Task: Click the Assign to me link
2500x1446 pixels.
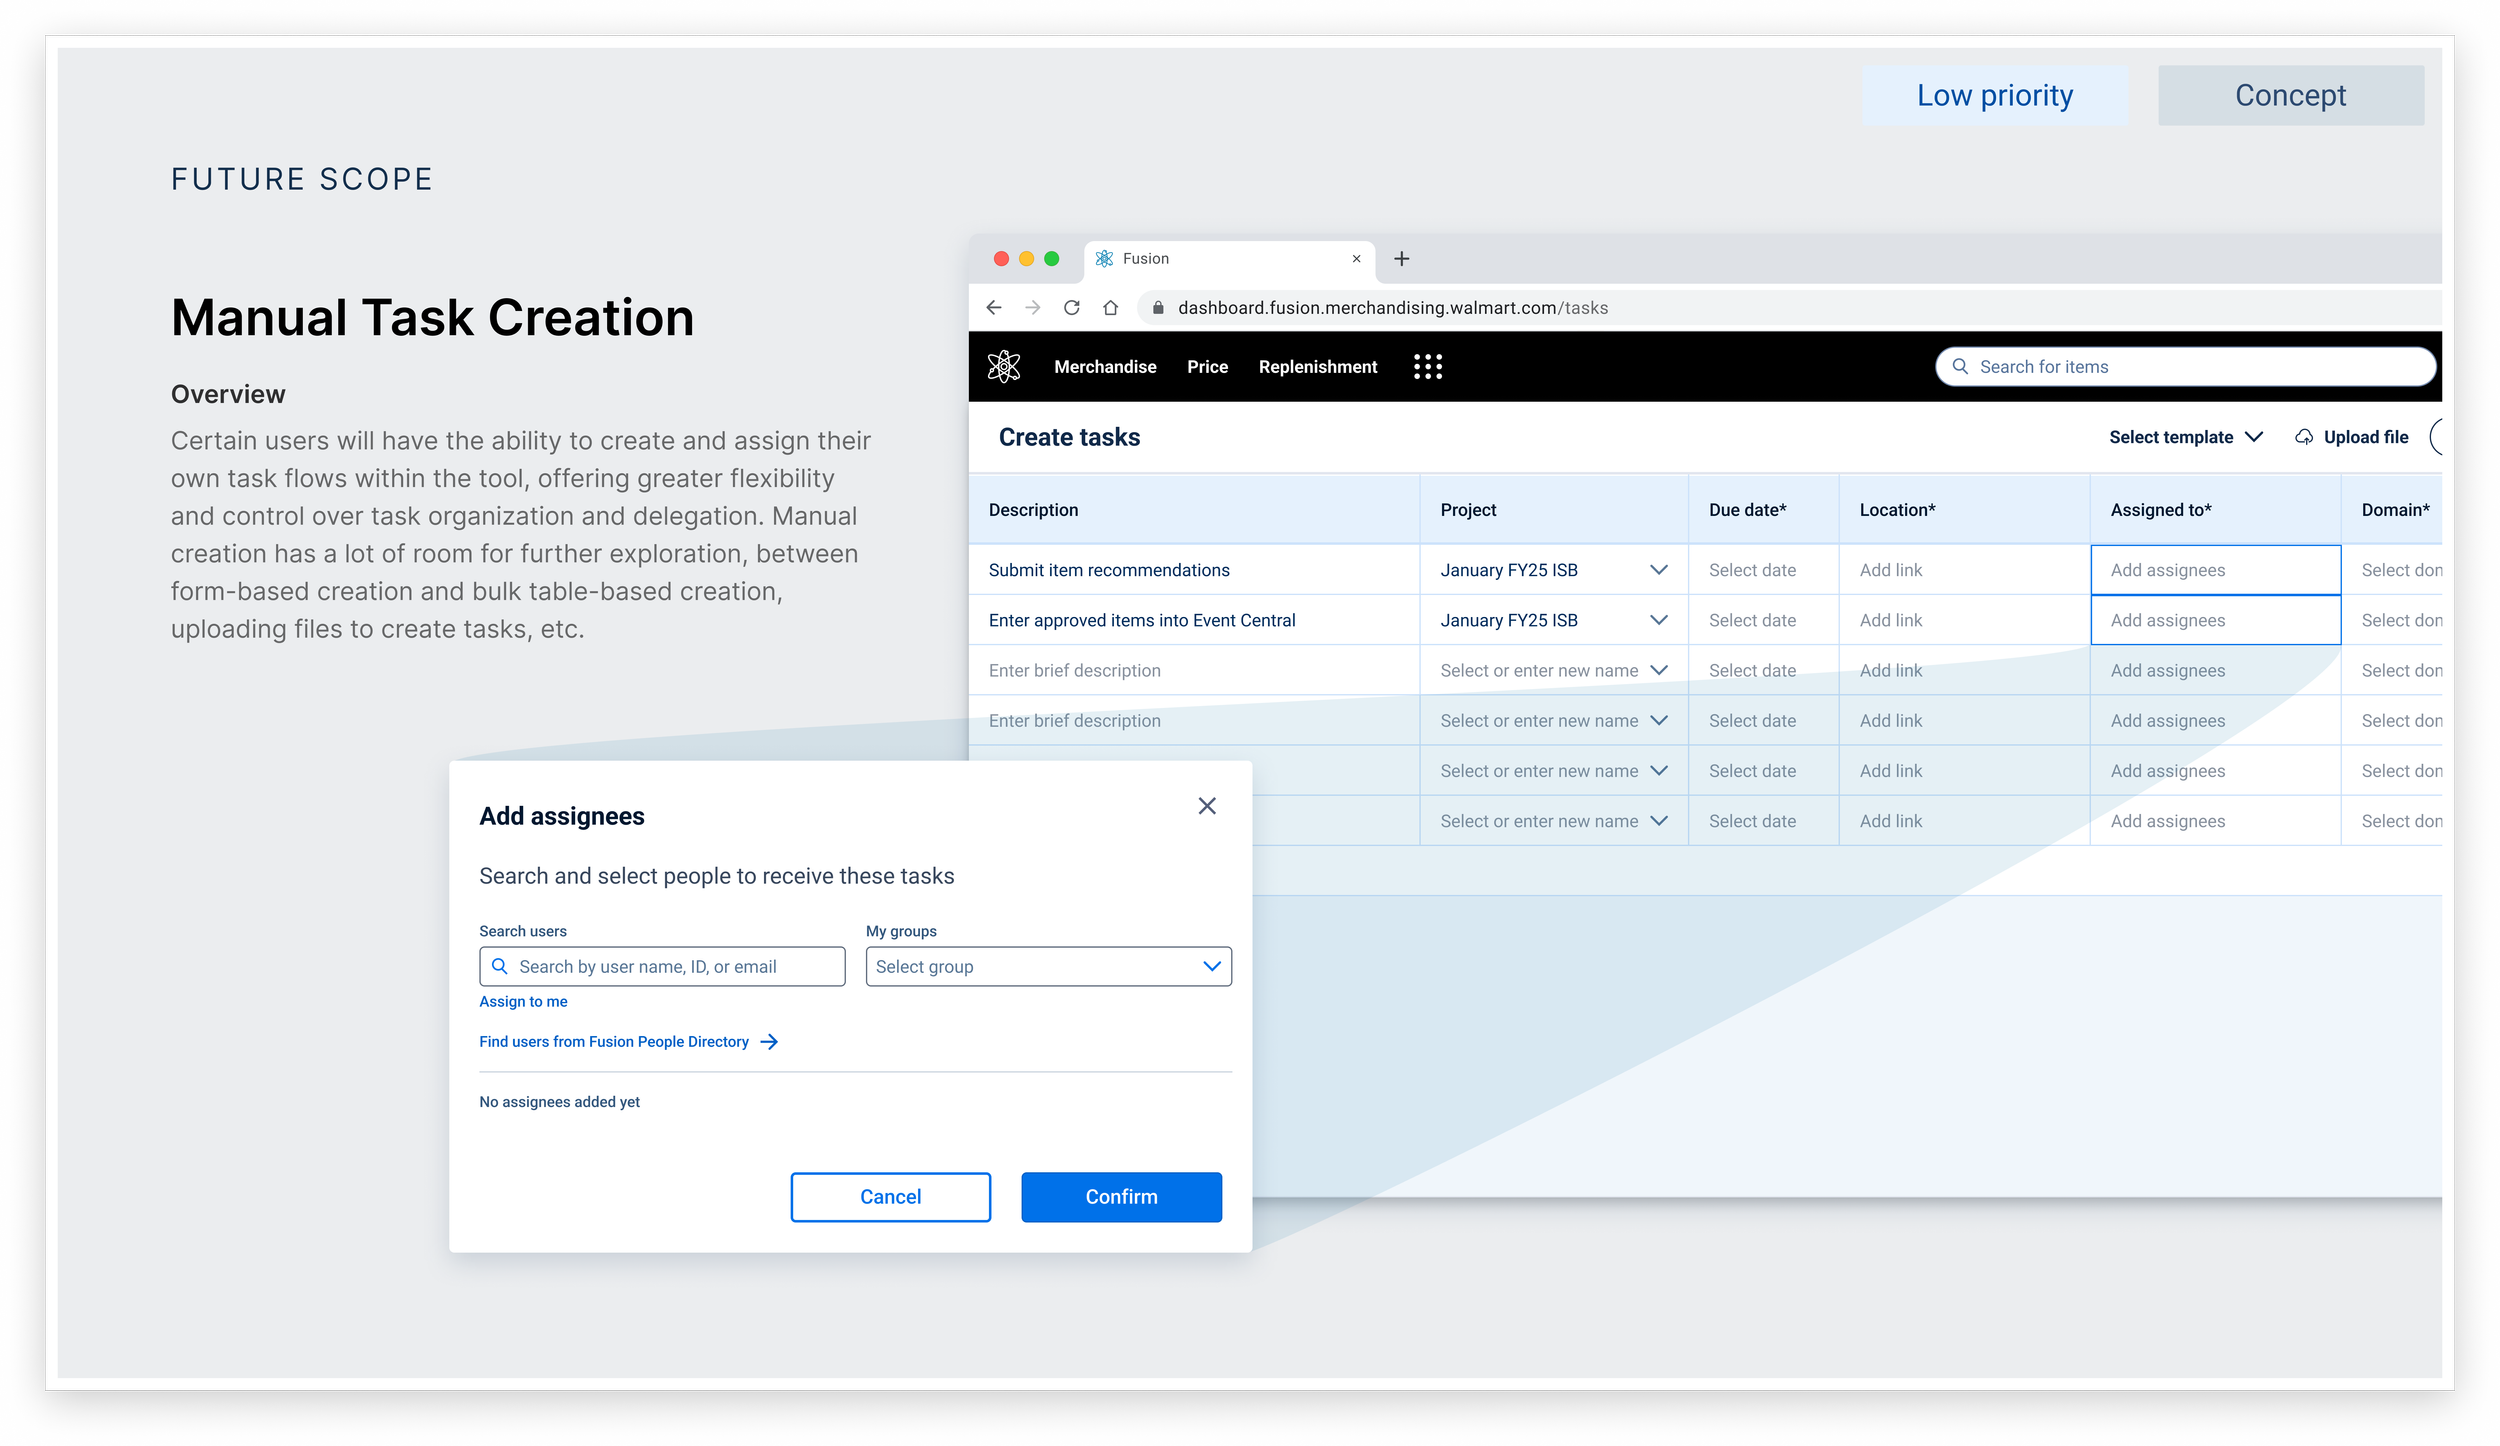Action: click(523, 1002)
